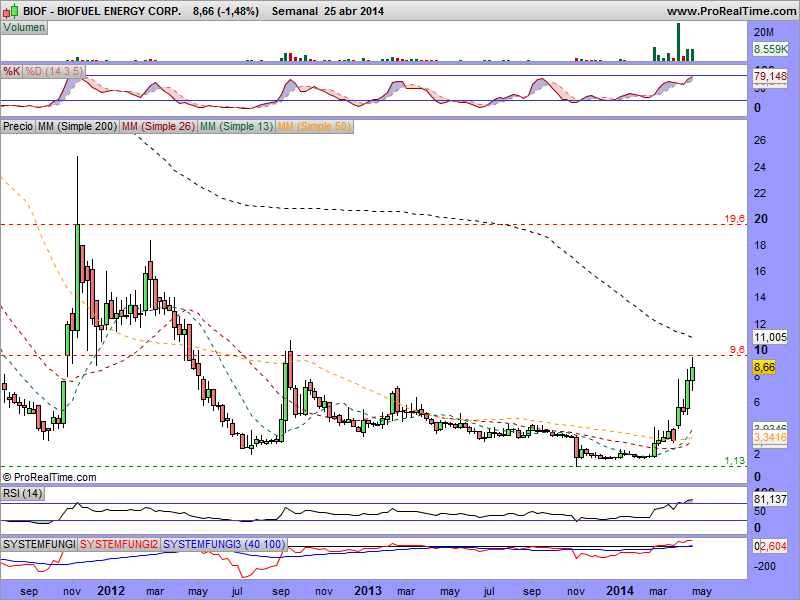This screenshot has height=600, width=800.
Task: Click the SYSTEMFUNGI indicator label
Action: pos(39,544)
